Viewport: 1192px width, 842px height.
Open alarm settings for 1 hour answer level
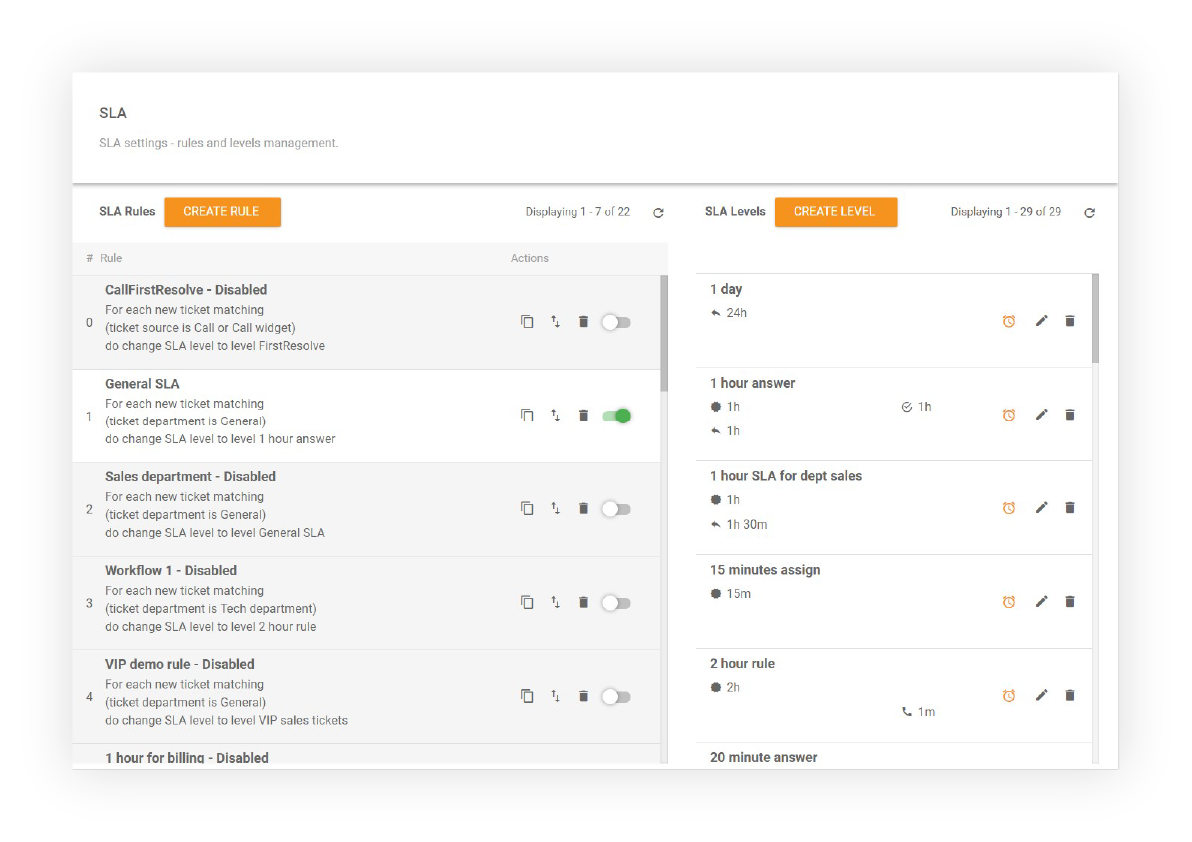1009,414
